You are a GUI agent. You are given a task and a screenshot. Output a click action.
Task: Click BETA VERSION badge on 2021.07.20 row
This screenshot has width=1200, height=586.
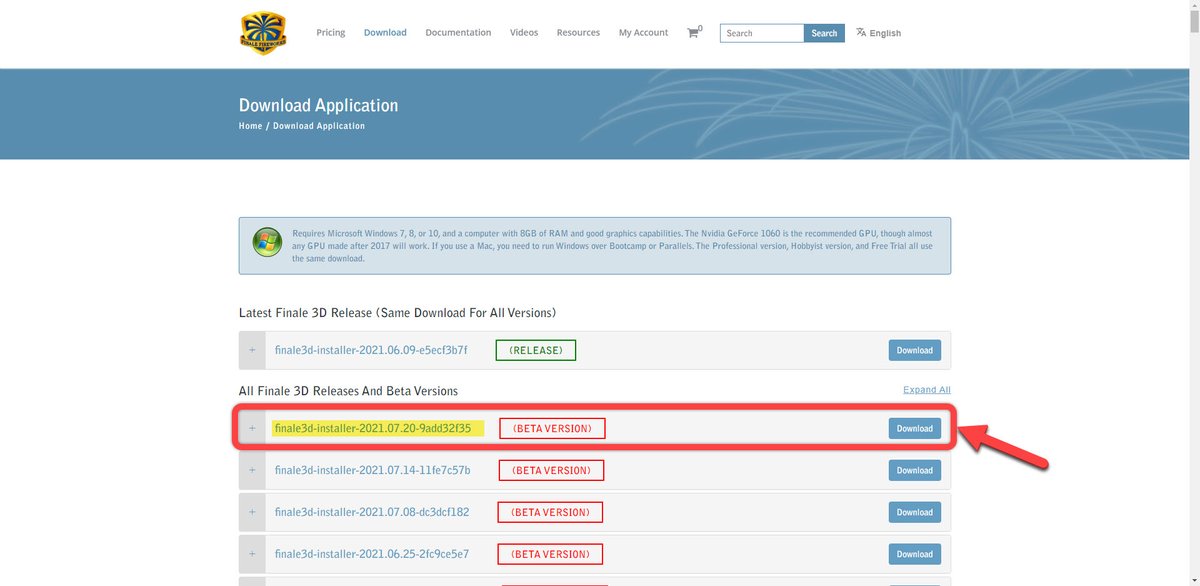[x=552, y=428]
